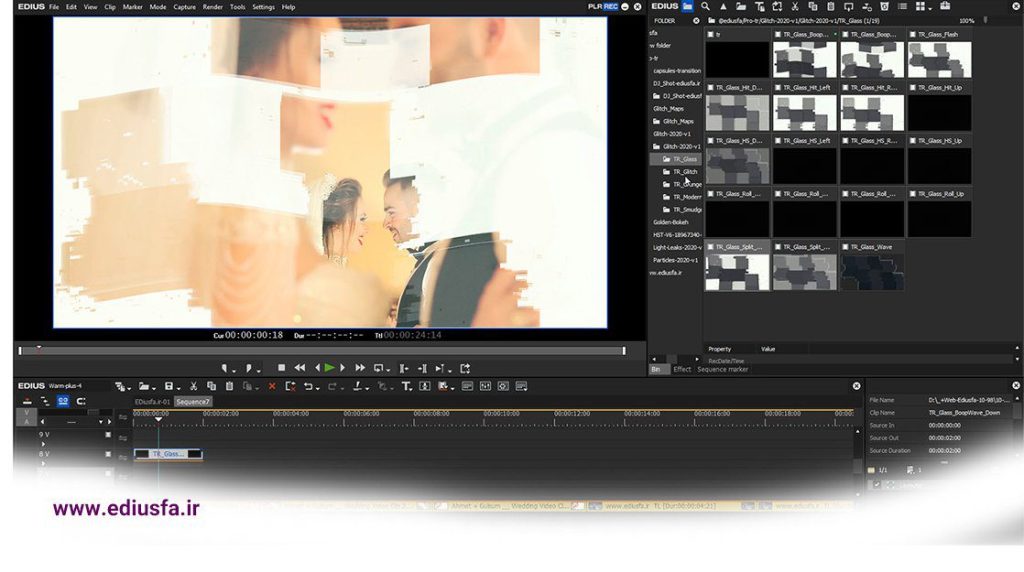Screen dimensions: 1024x572
Task: Close the FOLDER panel
Action: tap(696, 21)
